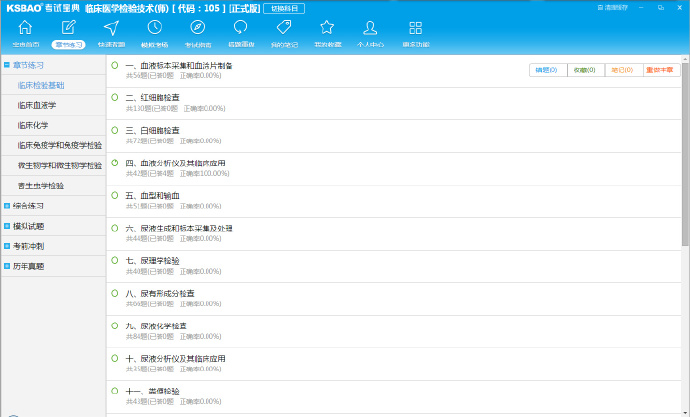Click green circle beside 十一、粪便检验
Image resolution: width=690 pixels, height=417 pixels.
pos(115,391)
